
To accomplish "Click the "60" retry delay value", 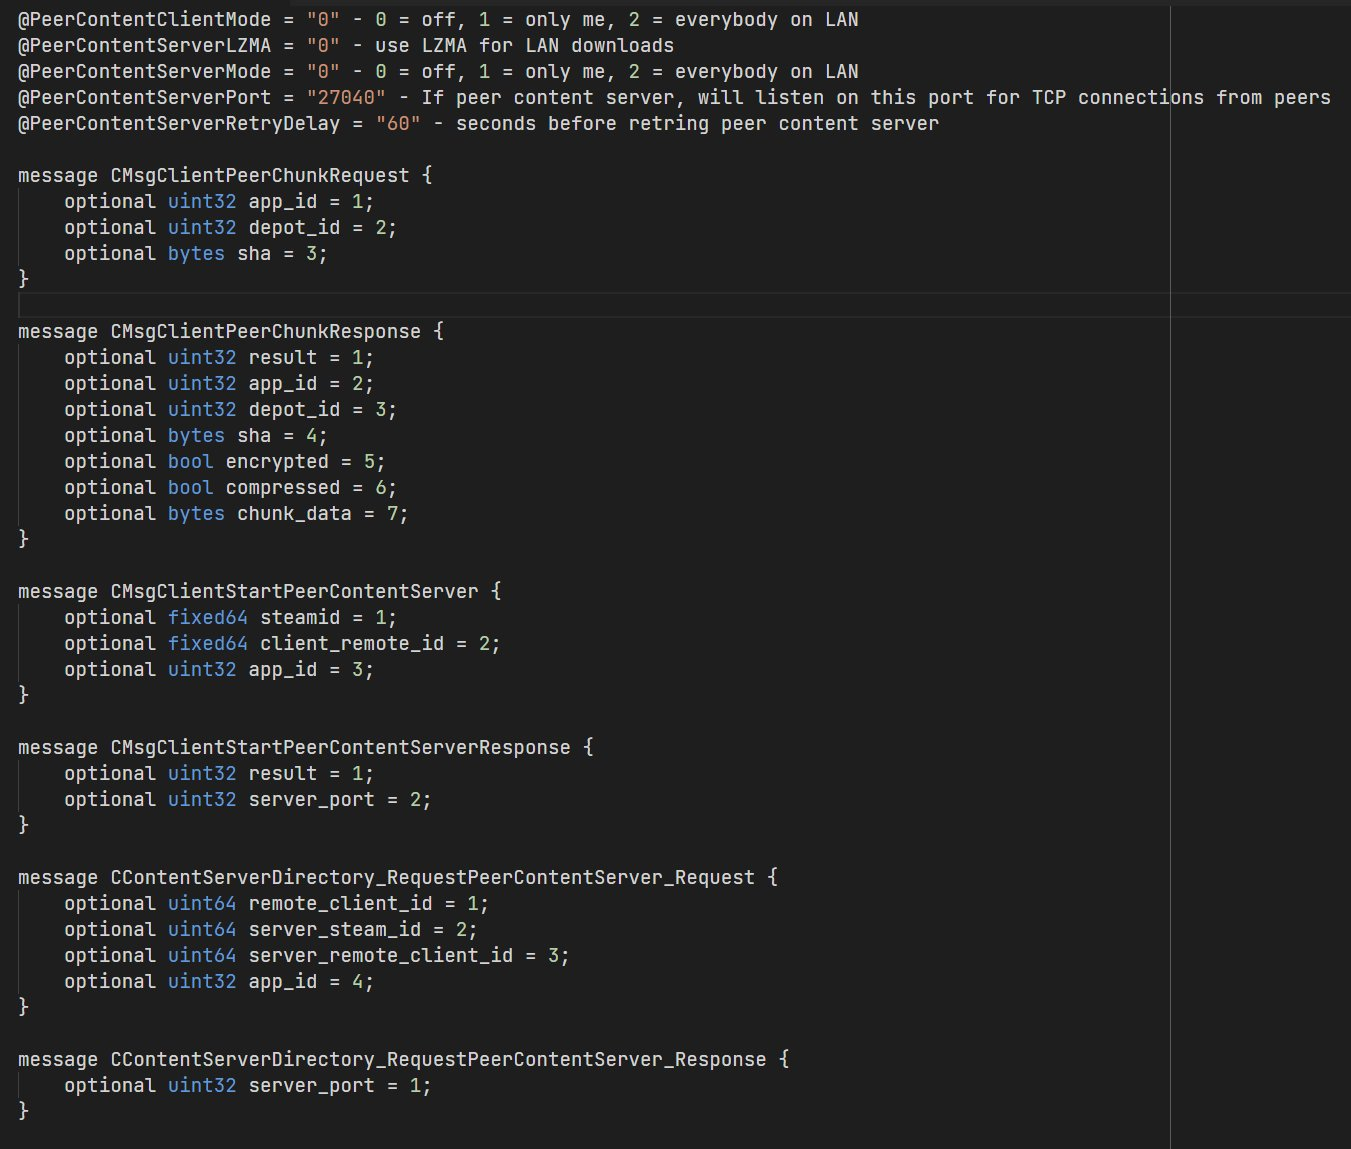I will tap(398, 123).
